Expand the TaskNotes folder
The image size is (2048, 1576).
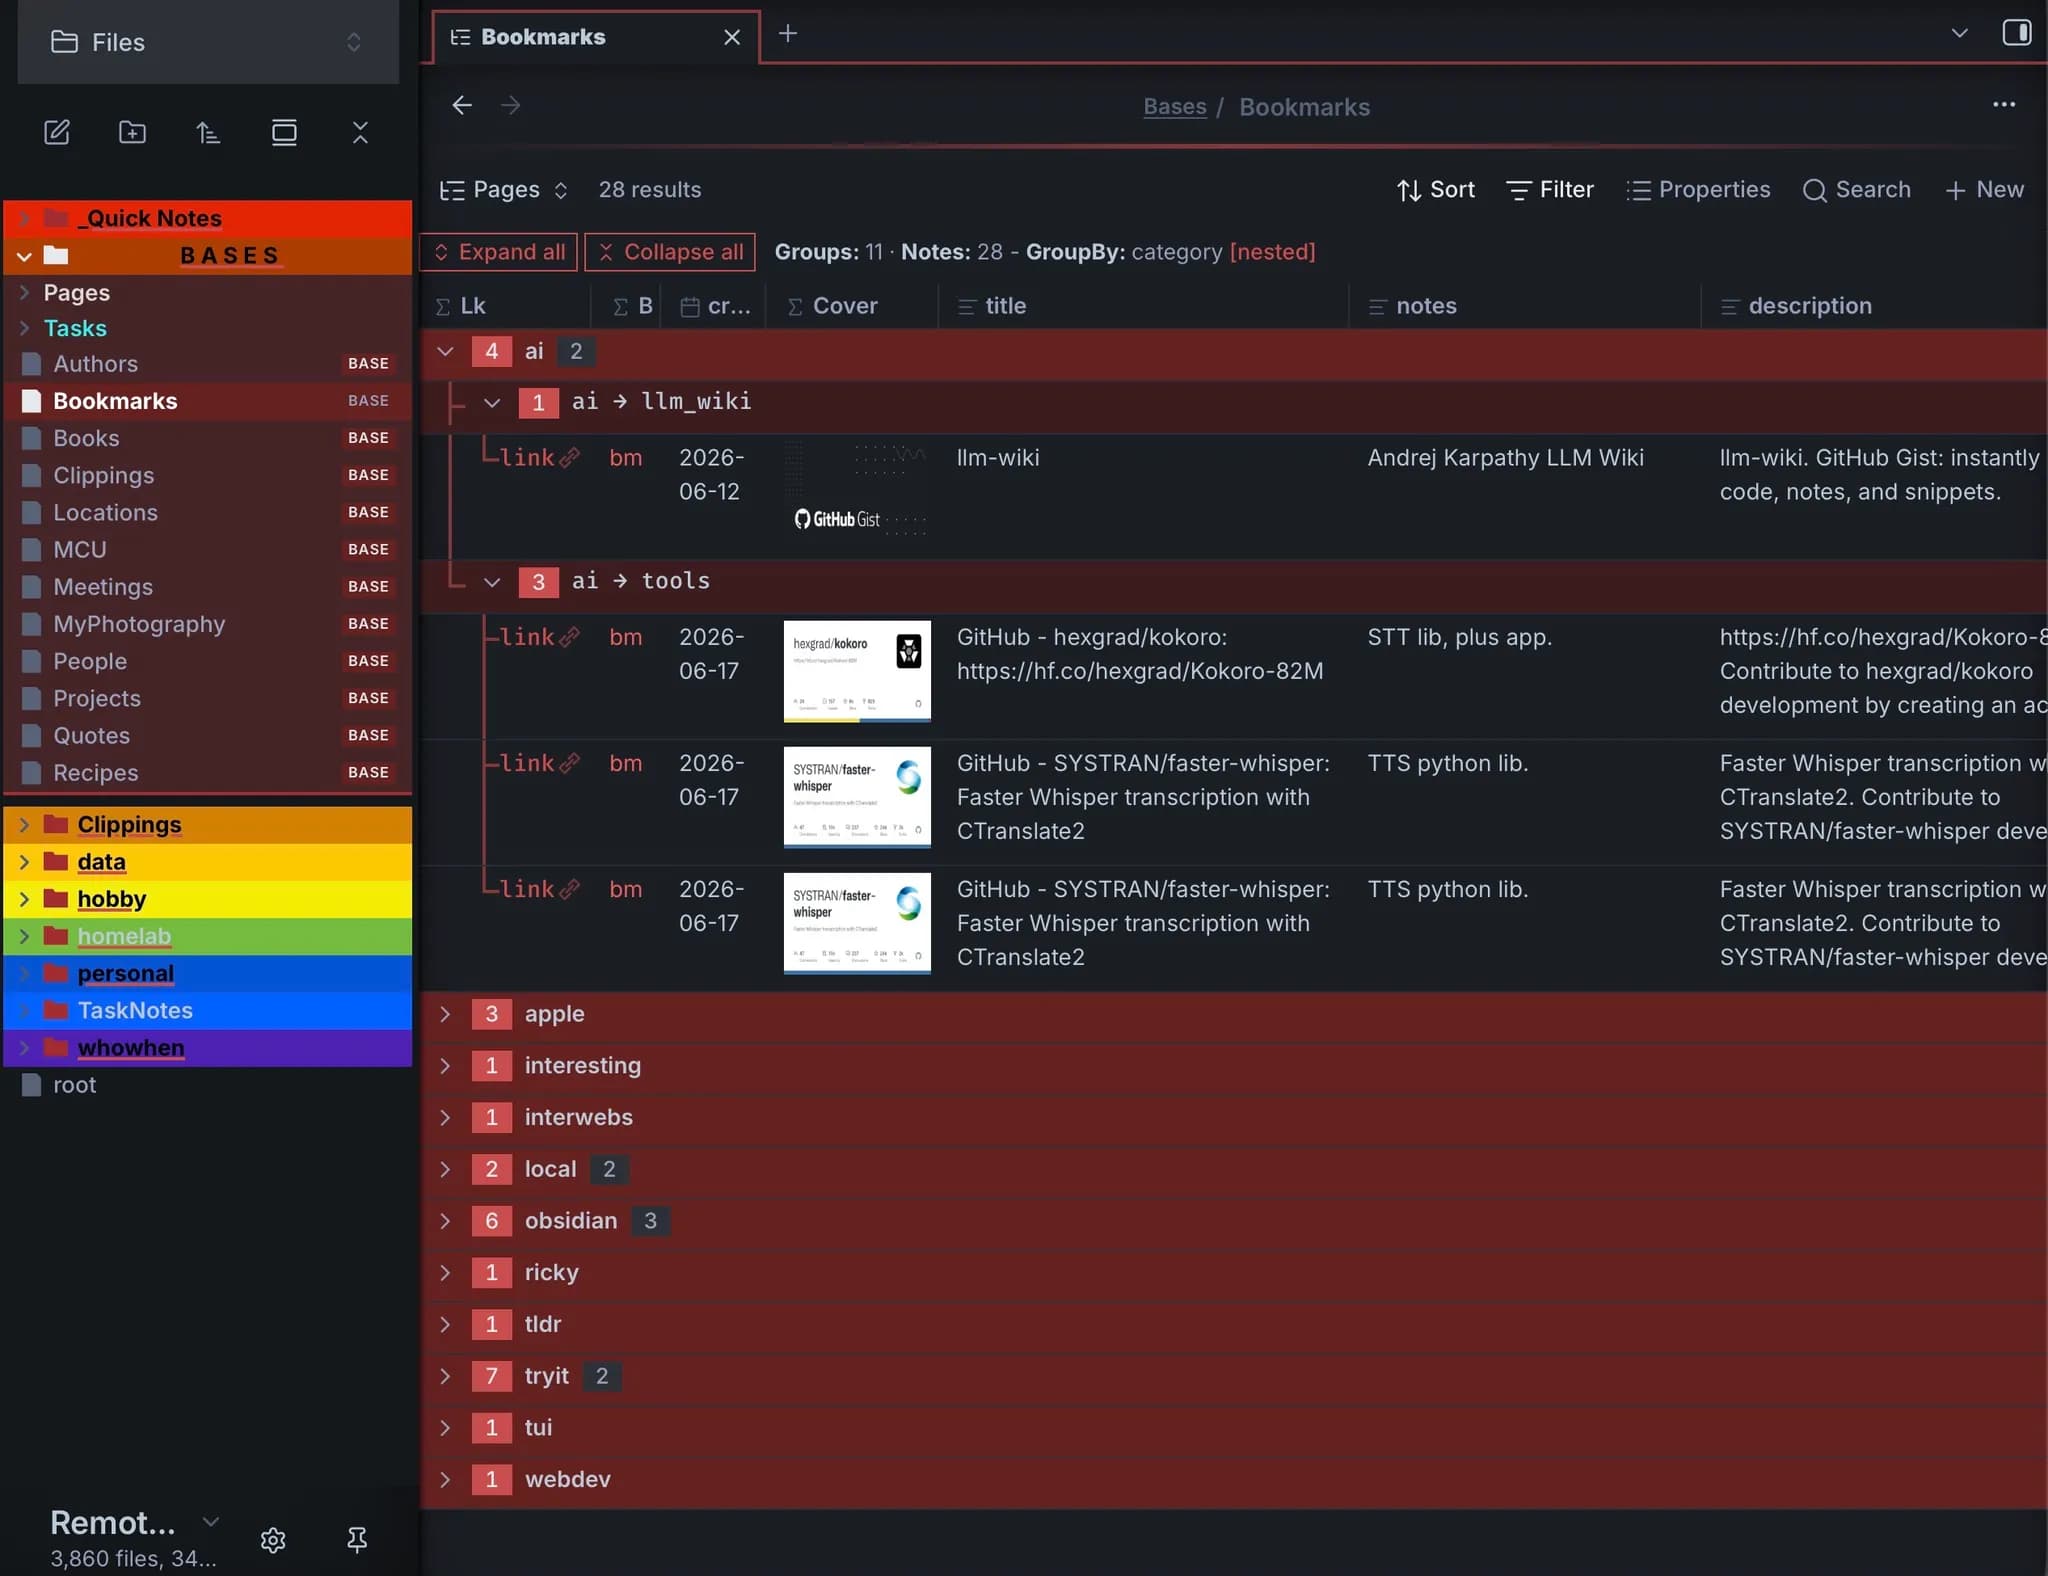click(208, 1010)
